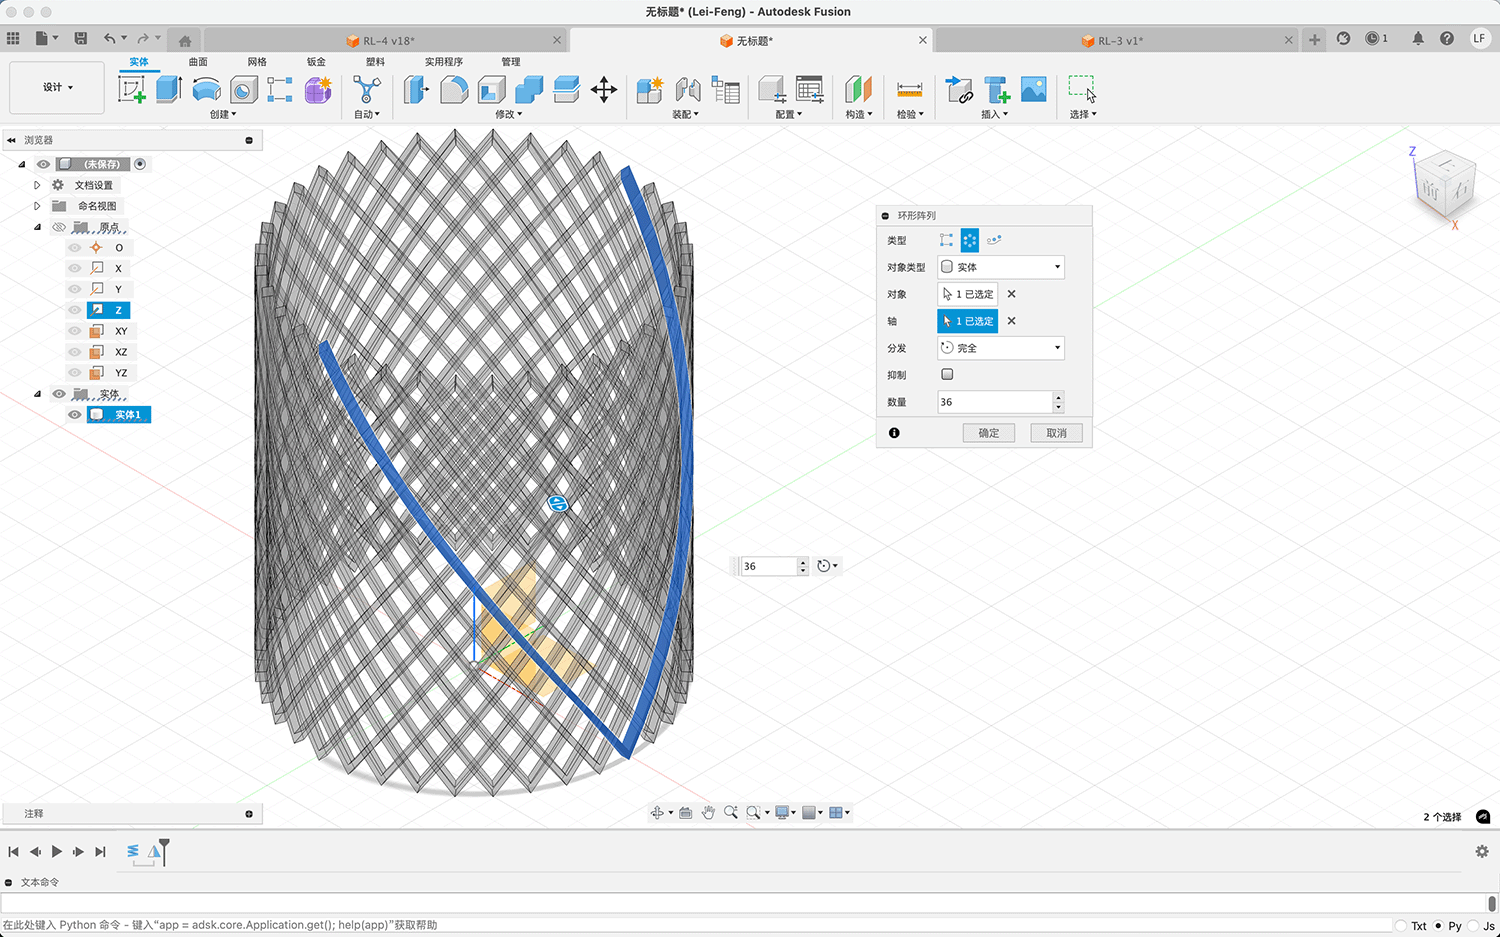Select the Py radio button
Viewport: 1500px width, 937px height.
coord(1439,926)
